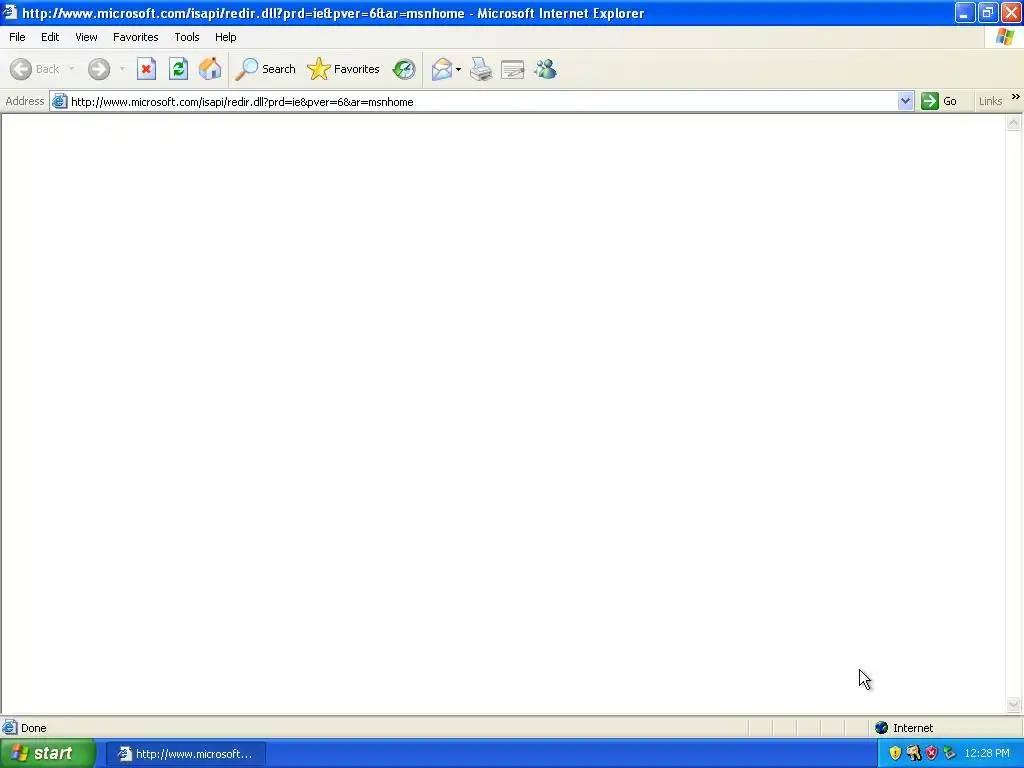Click the scrollbar down arrow
Viewport: 1024px width, 768px height.
(1014, 704)
